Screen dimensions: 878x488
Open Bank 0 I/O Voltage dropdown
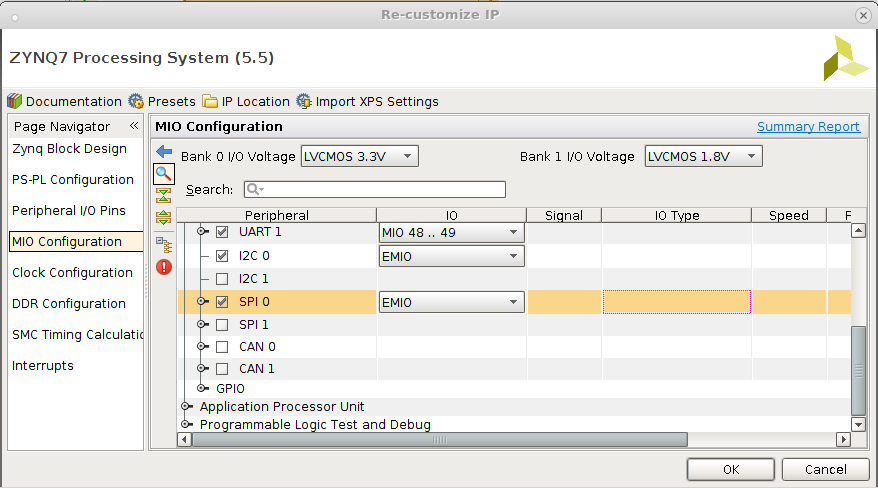click(359, 156)
